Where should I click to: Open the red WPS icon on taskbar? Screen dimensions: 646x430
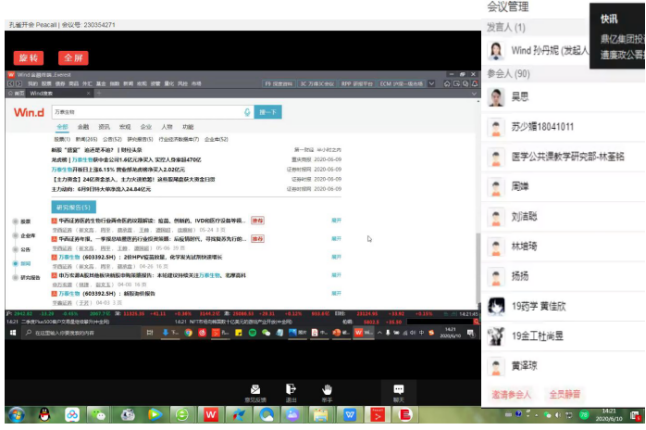pos(211,414)
